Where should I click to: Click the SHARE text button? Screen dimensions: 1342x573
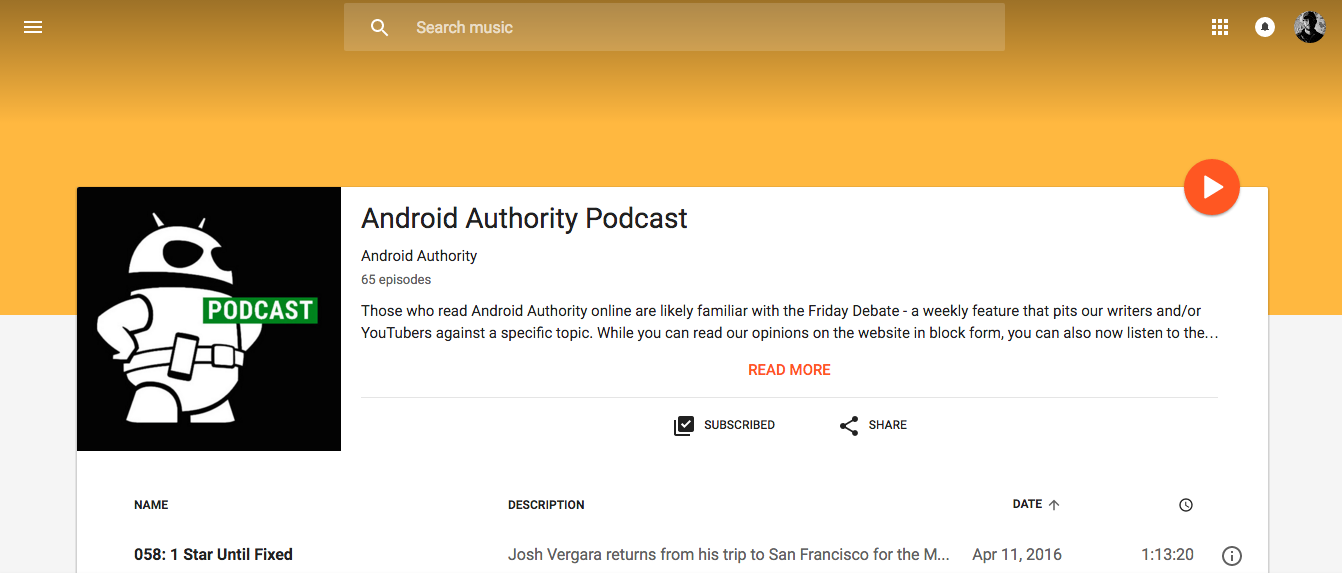[888, 425]
